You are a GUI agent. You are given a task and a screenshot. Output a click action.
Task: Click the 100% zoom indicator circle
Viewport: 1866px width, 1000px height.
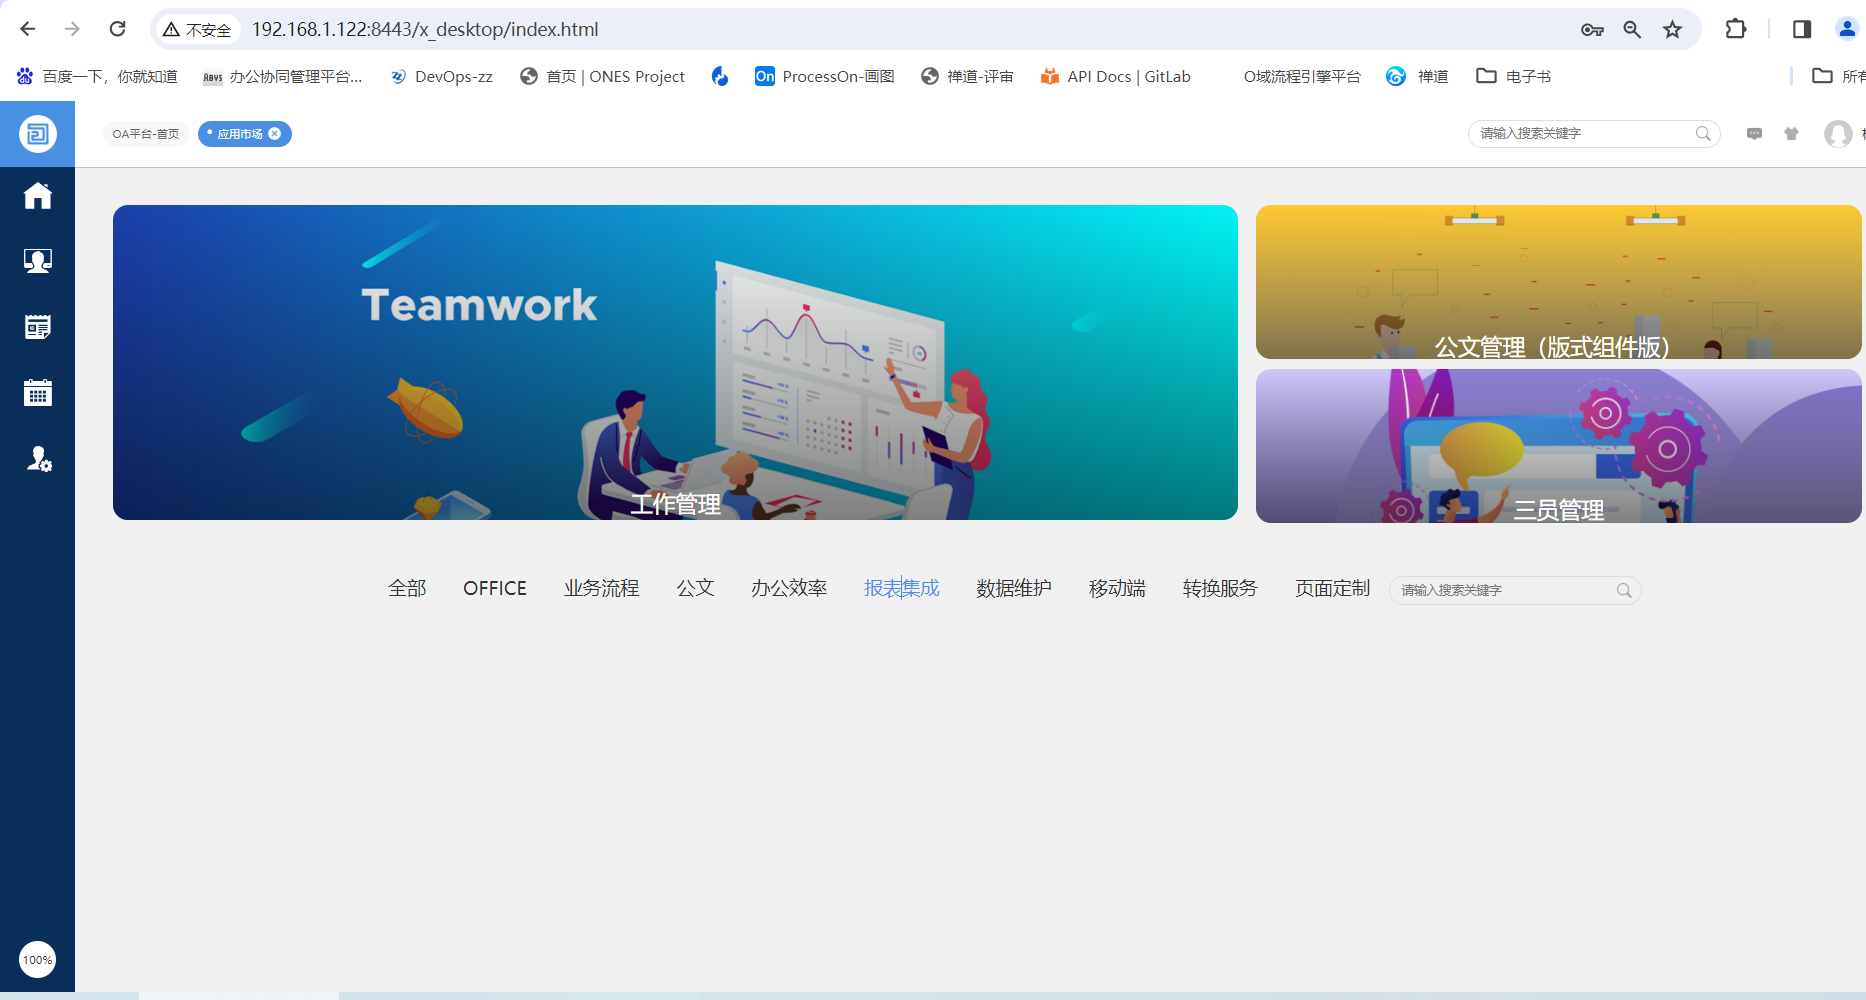[37, 960]
